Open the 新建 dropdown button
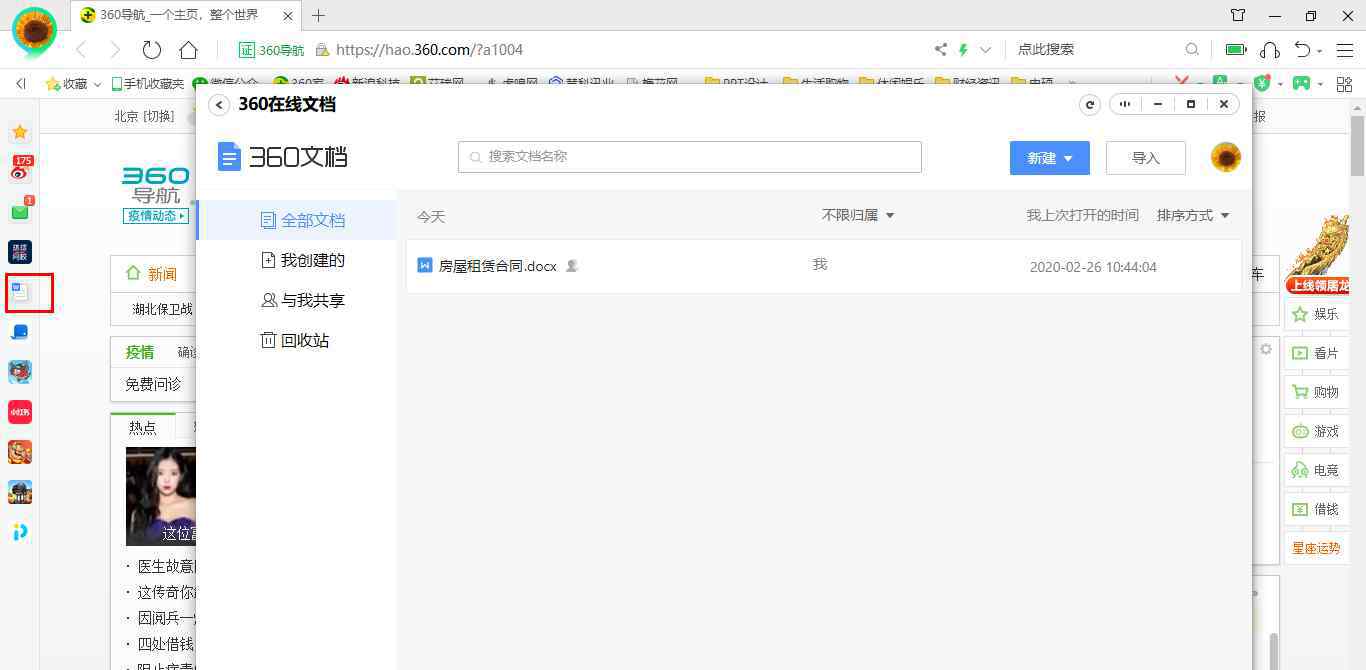Viewport: 1366px width, 670px height. point(1049,158)
